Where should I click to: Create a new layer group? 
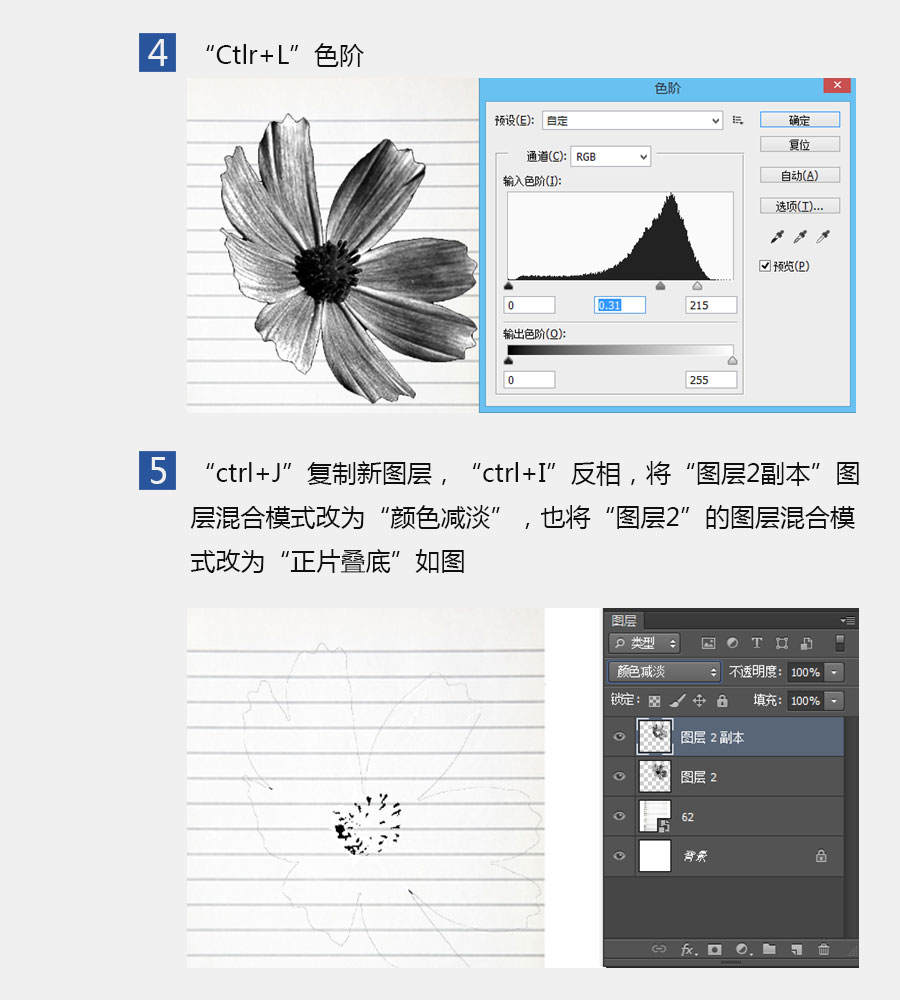[x=769, y=949]
